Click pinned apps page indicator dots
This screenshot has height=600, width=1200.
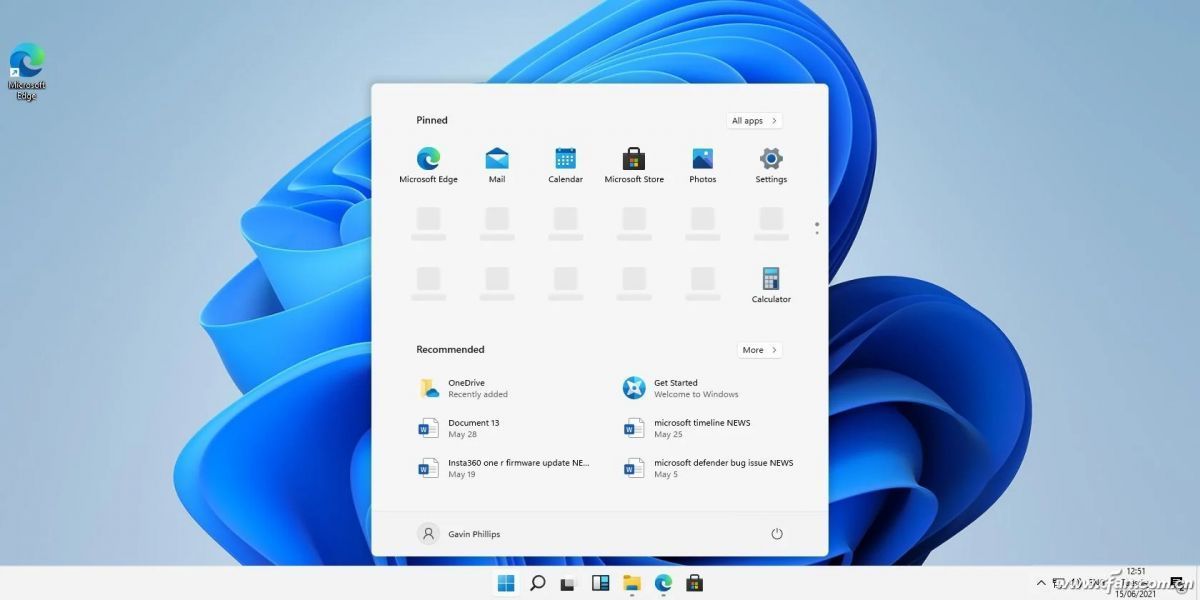817,228
